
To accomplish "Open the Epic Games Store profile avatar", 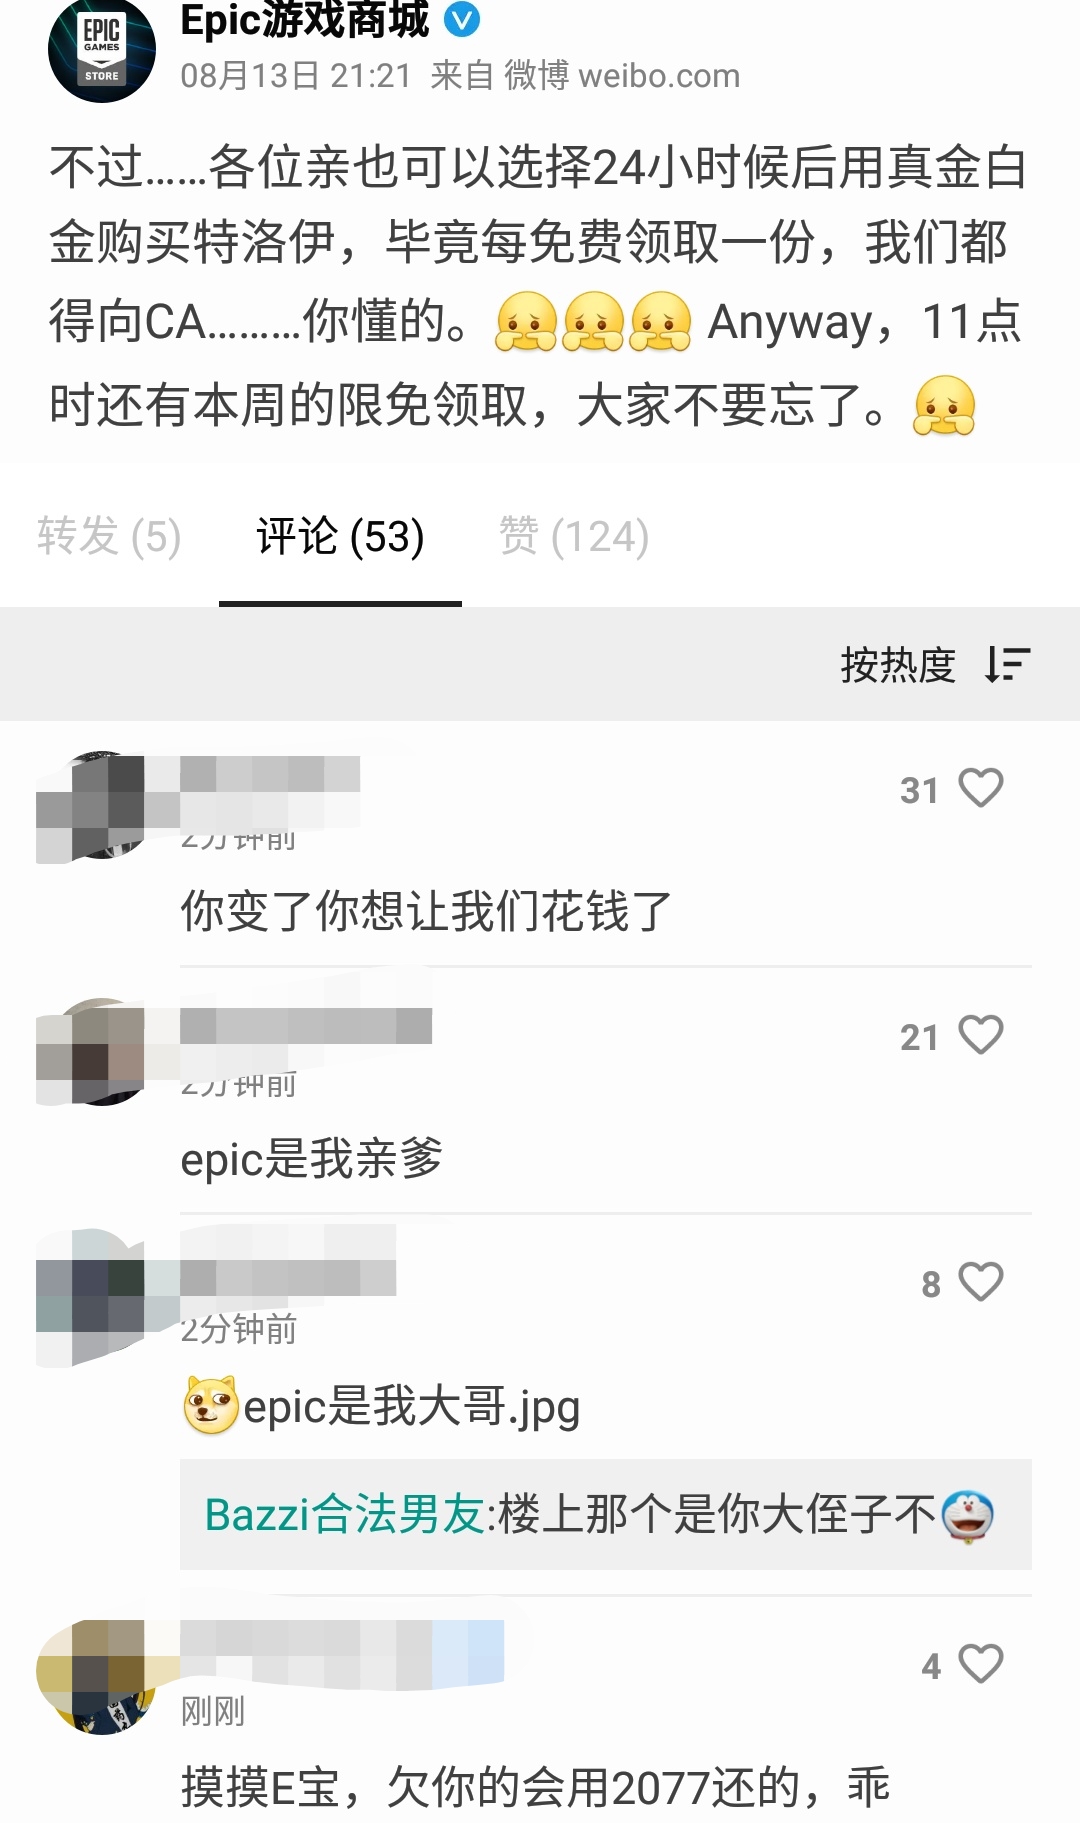I will (x=101, y=50).
